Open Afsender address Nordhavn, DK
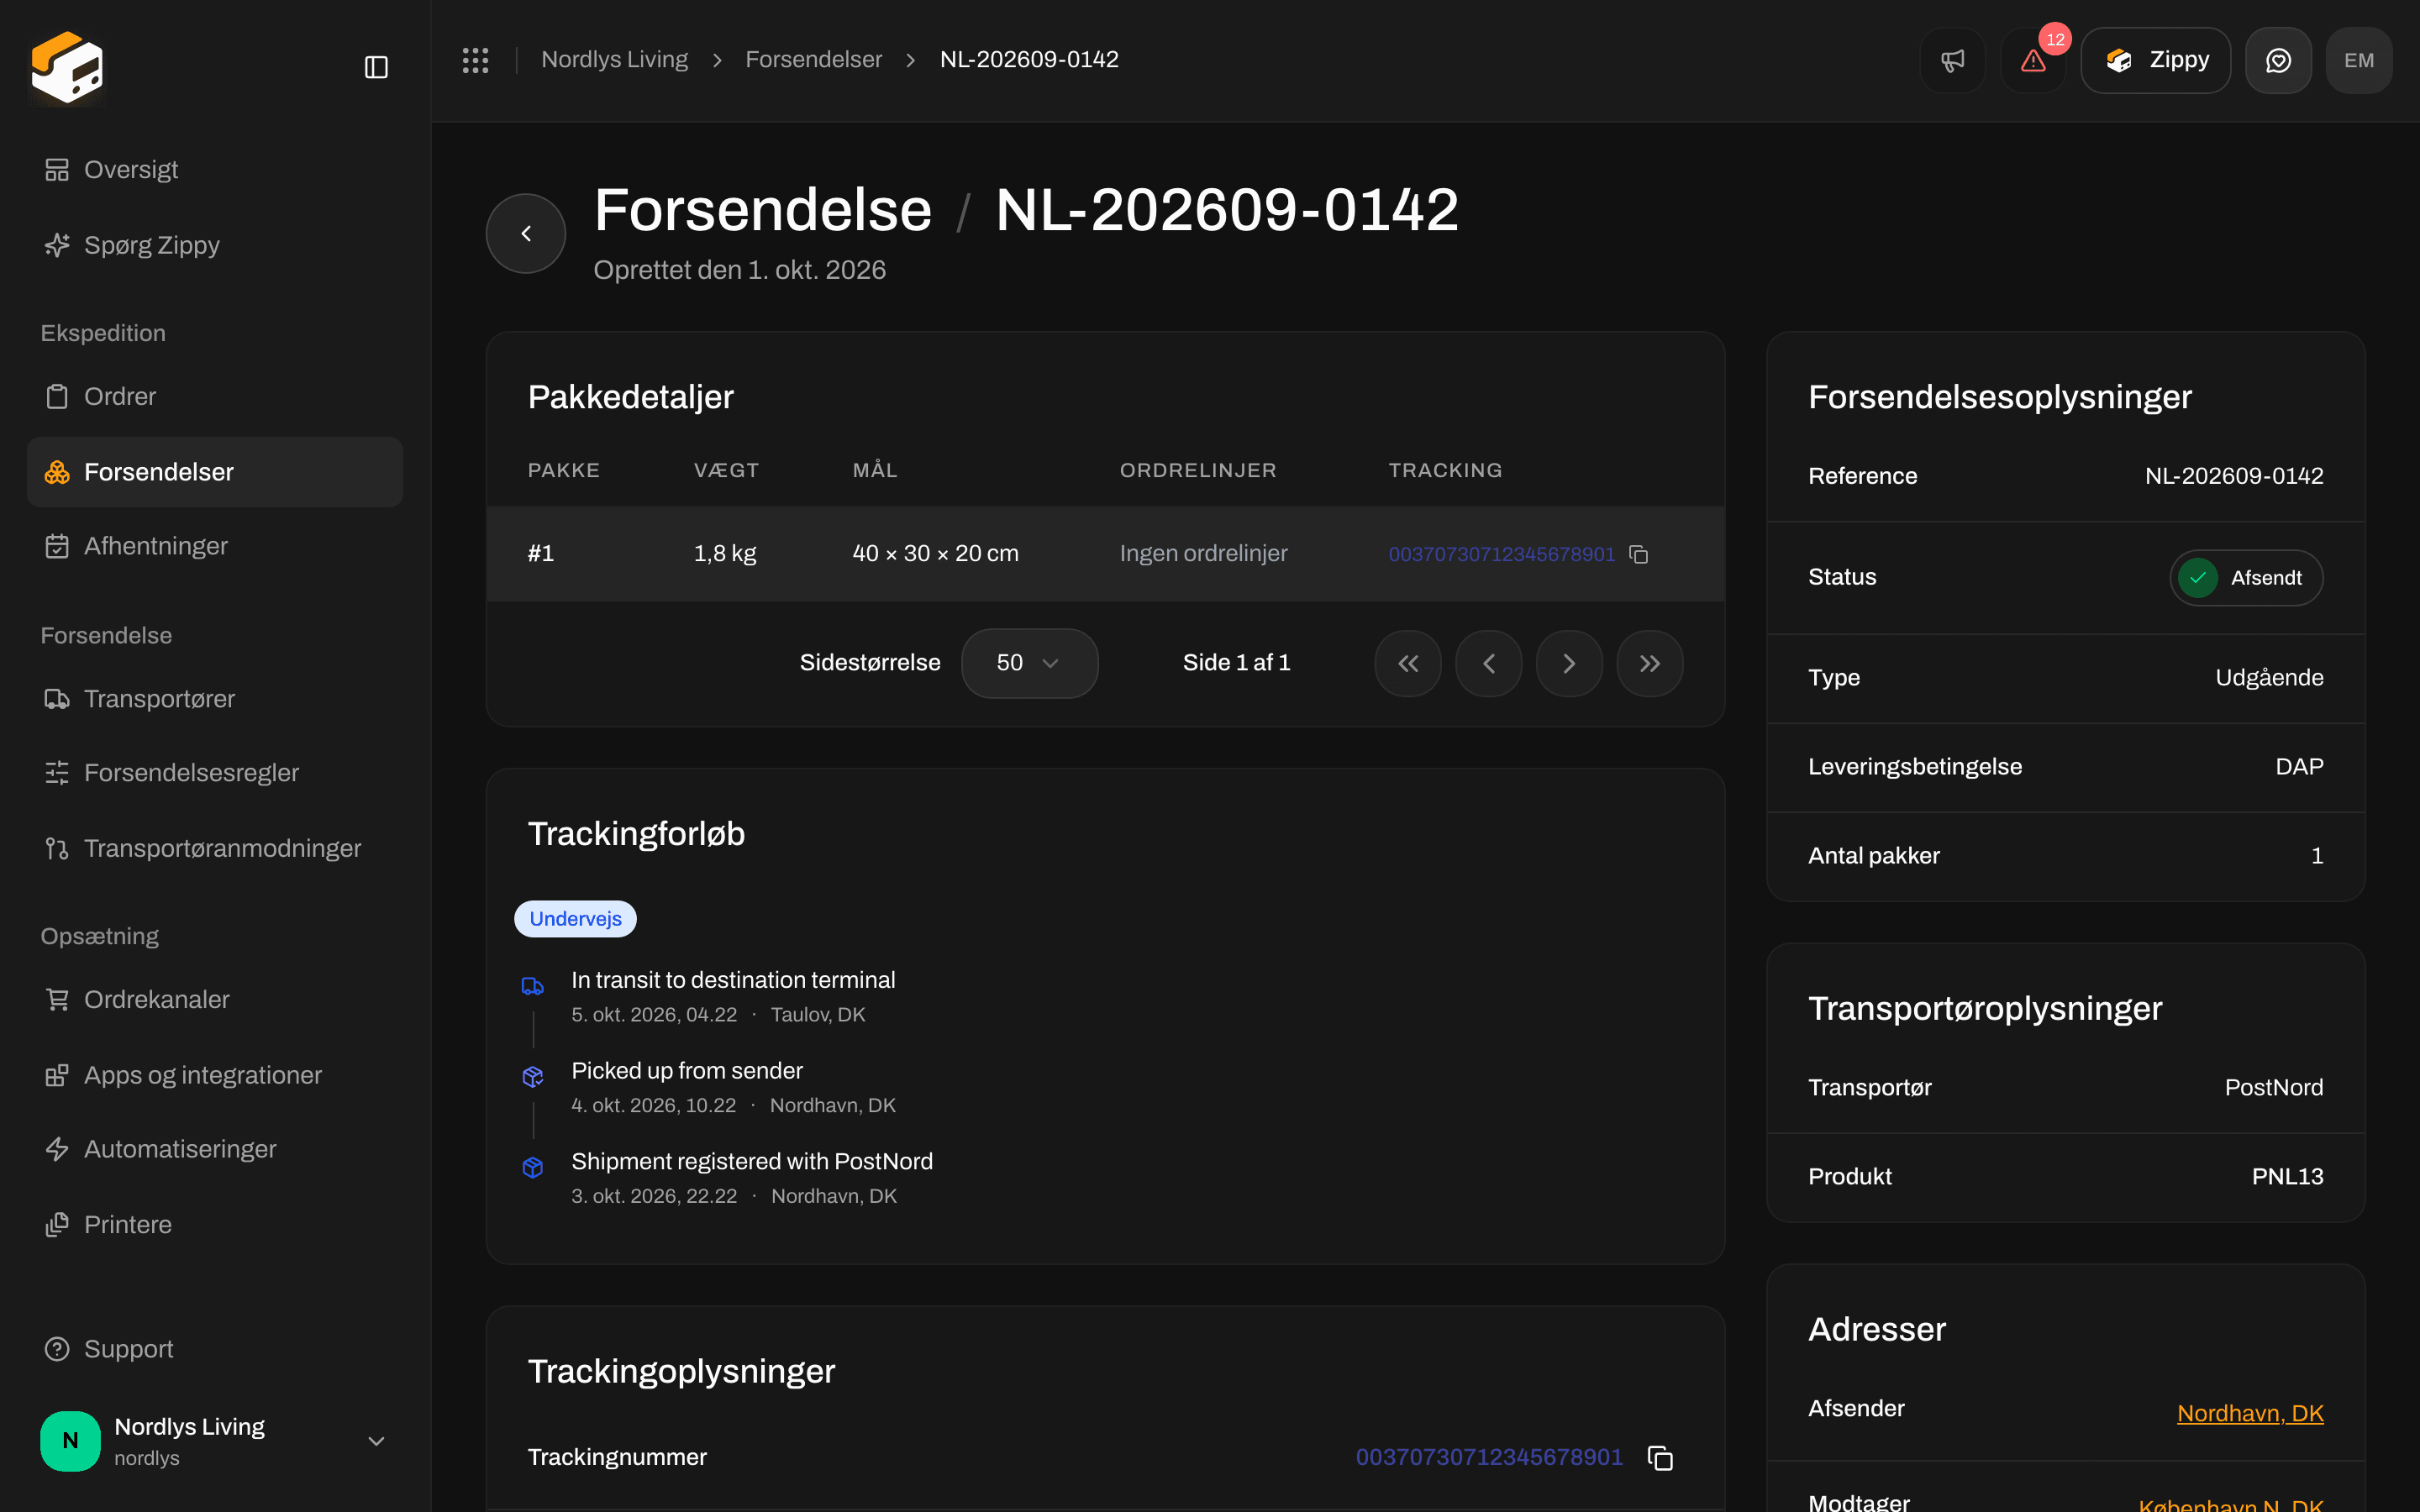Viewport: 2420px width, 1512px height. tap(2250, 1413)
